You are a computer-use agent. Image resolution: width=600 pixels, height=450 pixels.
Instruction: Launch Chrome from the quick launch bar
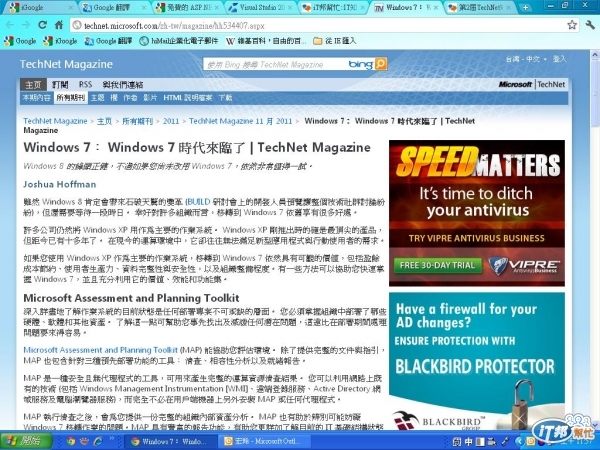point(70,441)
